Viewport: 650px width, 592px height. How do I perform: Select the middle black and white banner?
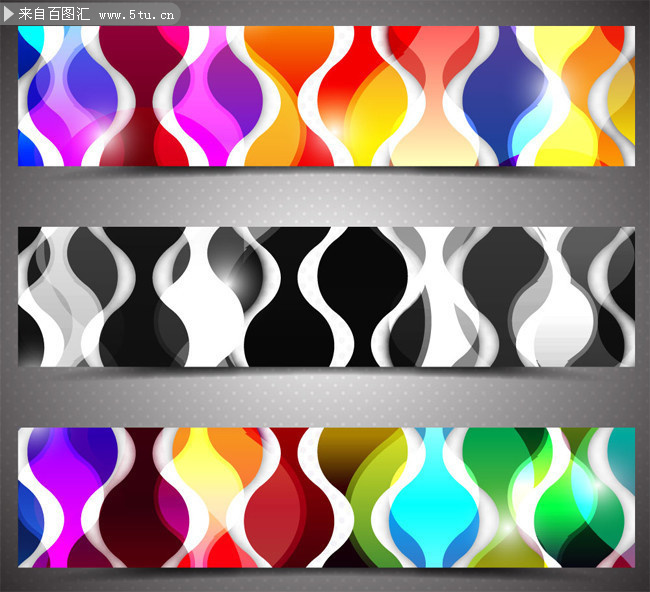tap(326, 296)
